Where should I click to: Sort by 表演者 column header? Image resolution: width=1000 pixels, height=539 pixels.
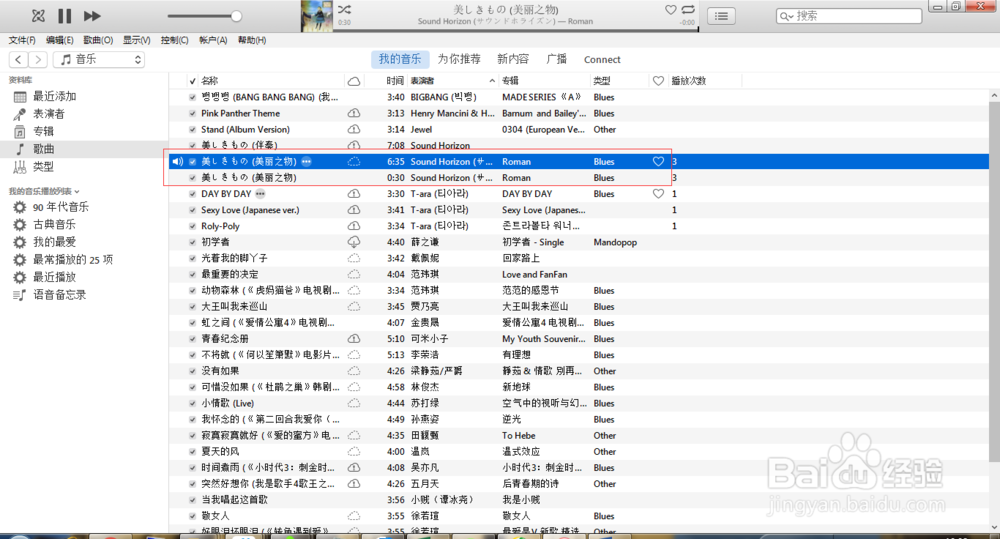pyautogui.click(x=422, y=81)
